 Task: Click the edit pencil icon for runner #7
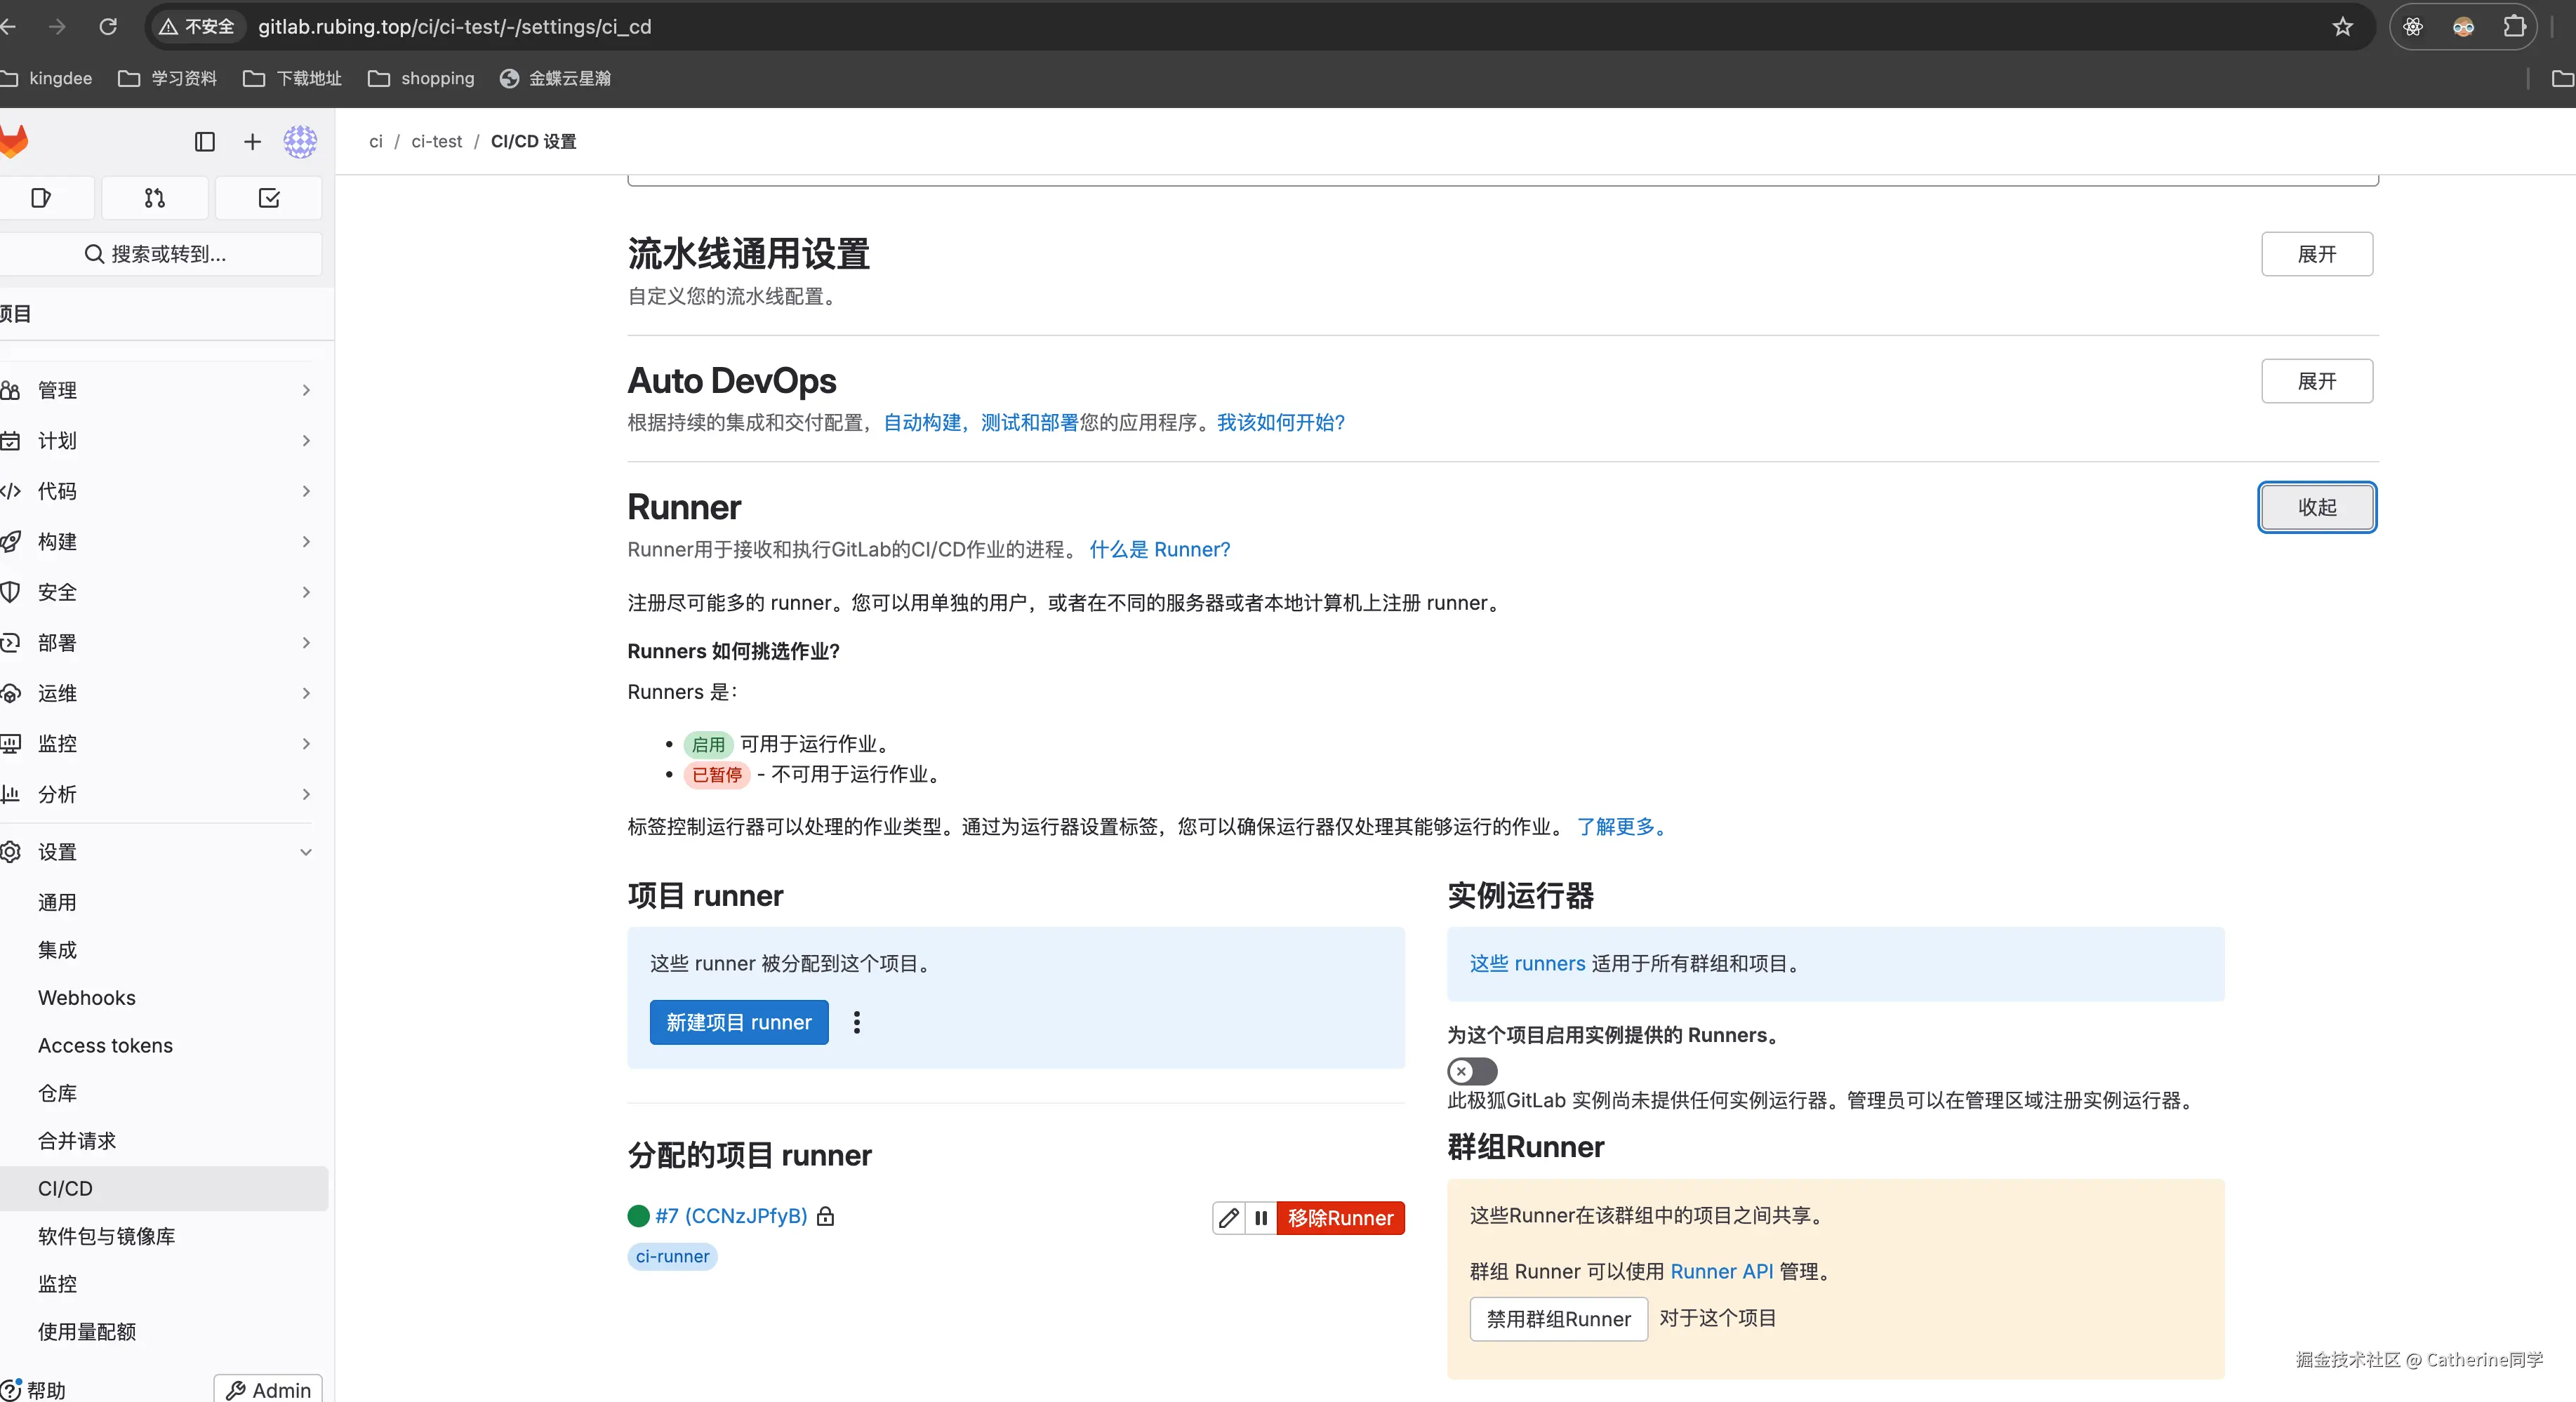click(1228, 1218)
